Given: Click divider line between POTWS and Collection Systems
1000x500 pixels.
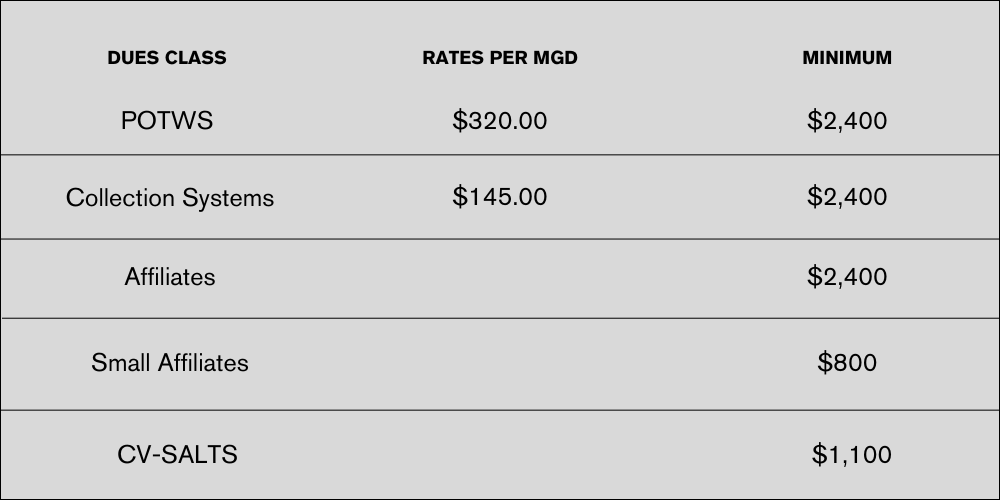Looking at the screenshot, I should coord(500,155).
